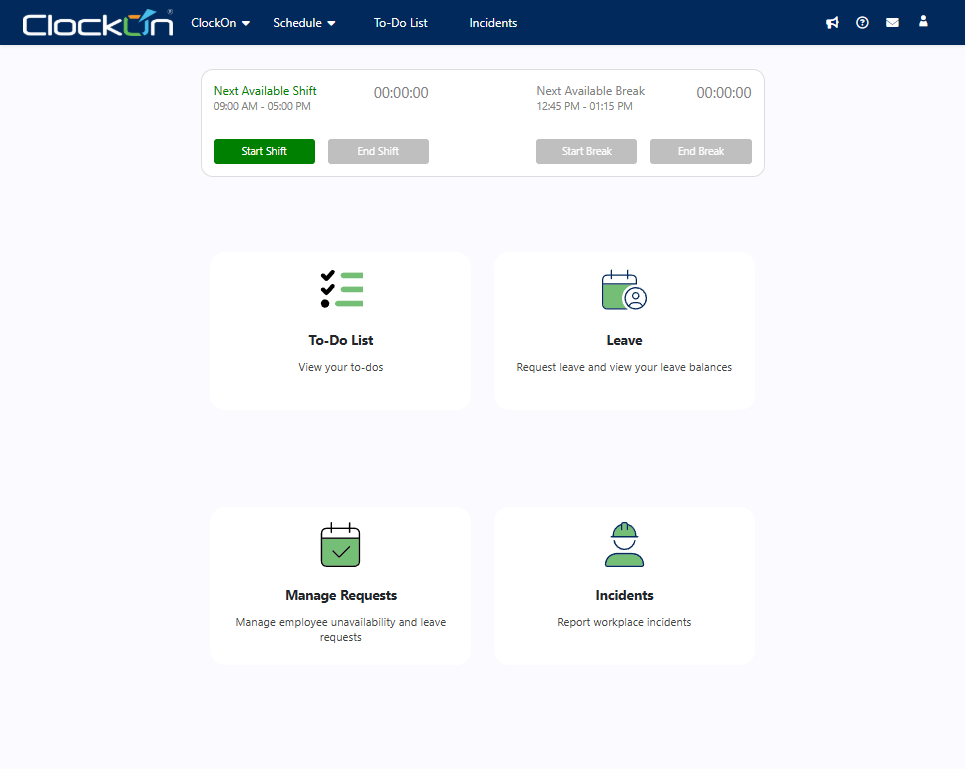This screenshot has width=966, height=769.
Task: Open the Leave card title
Action: (x=624, y=340)
